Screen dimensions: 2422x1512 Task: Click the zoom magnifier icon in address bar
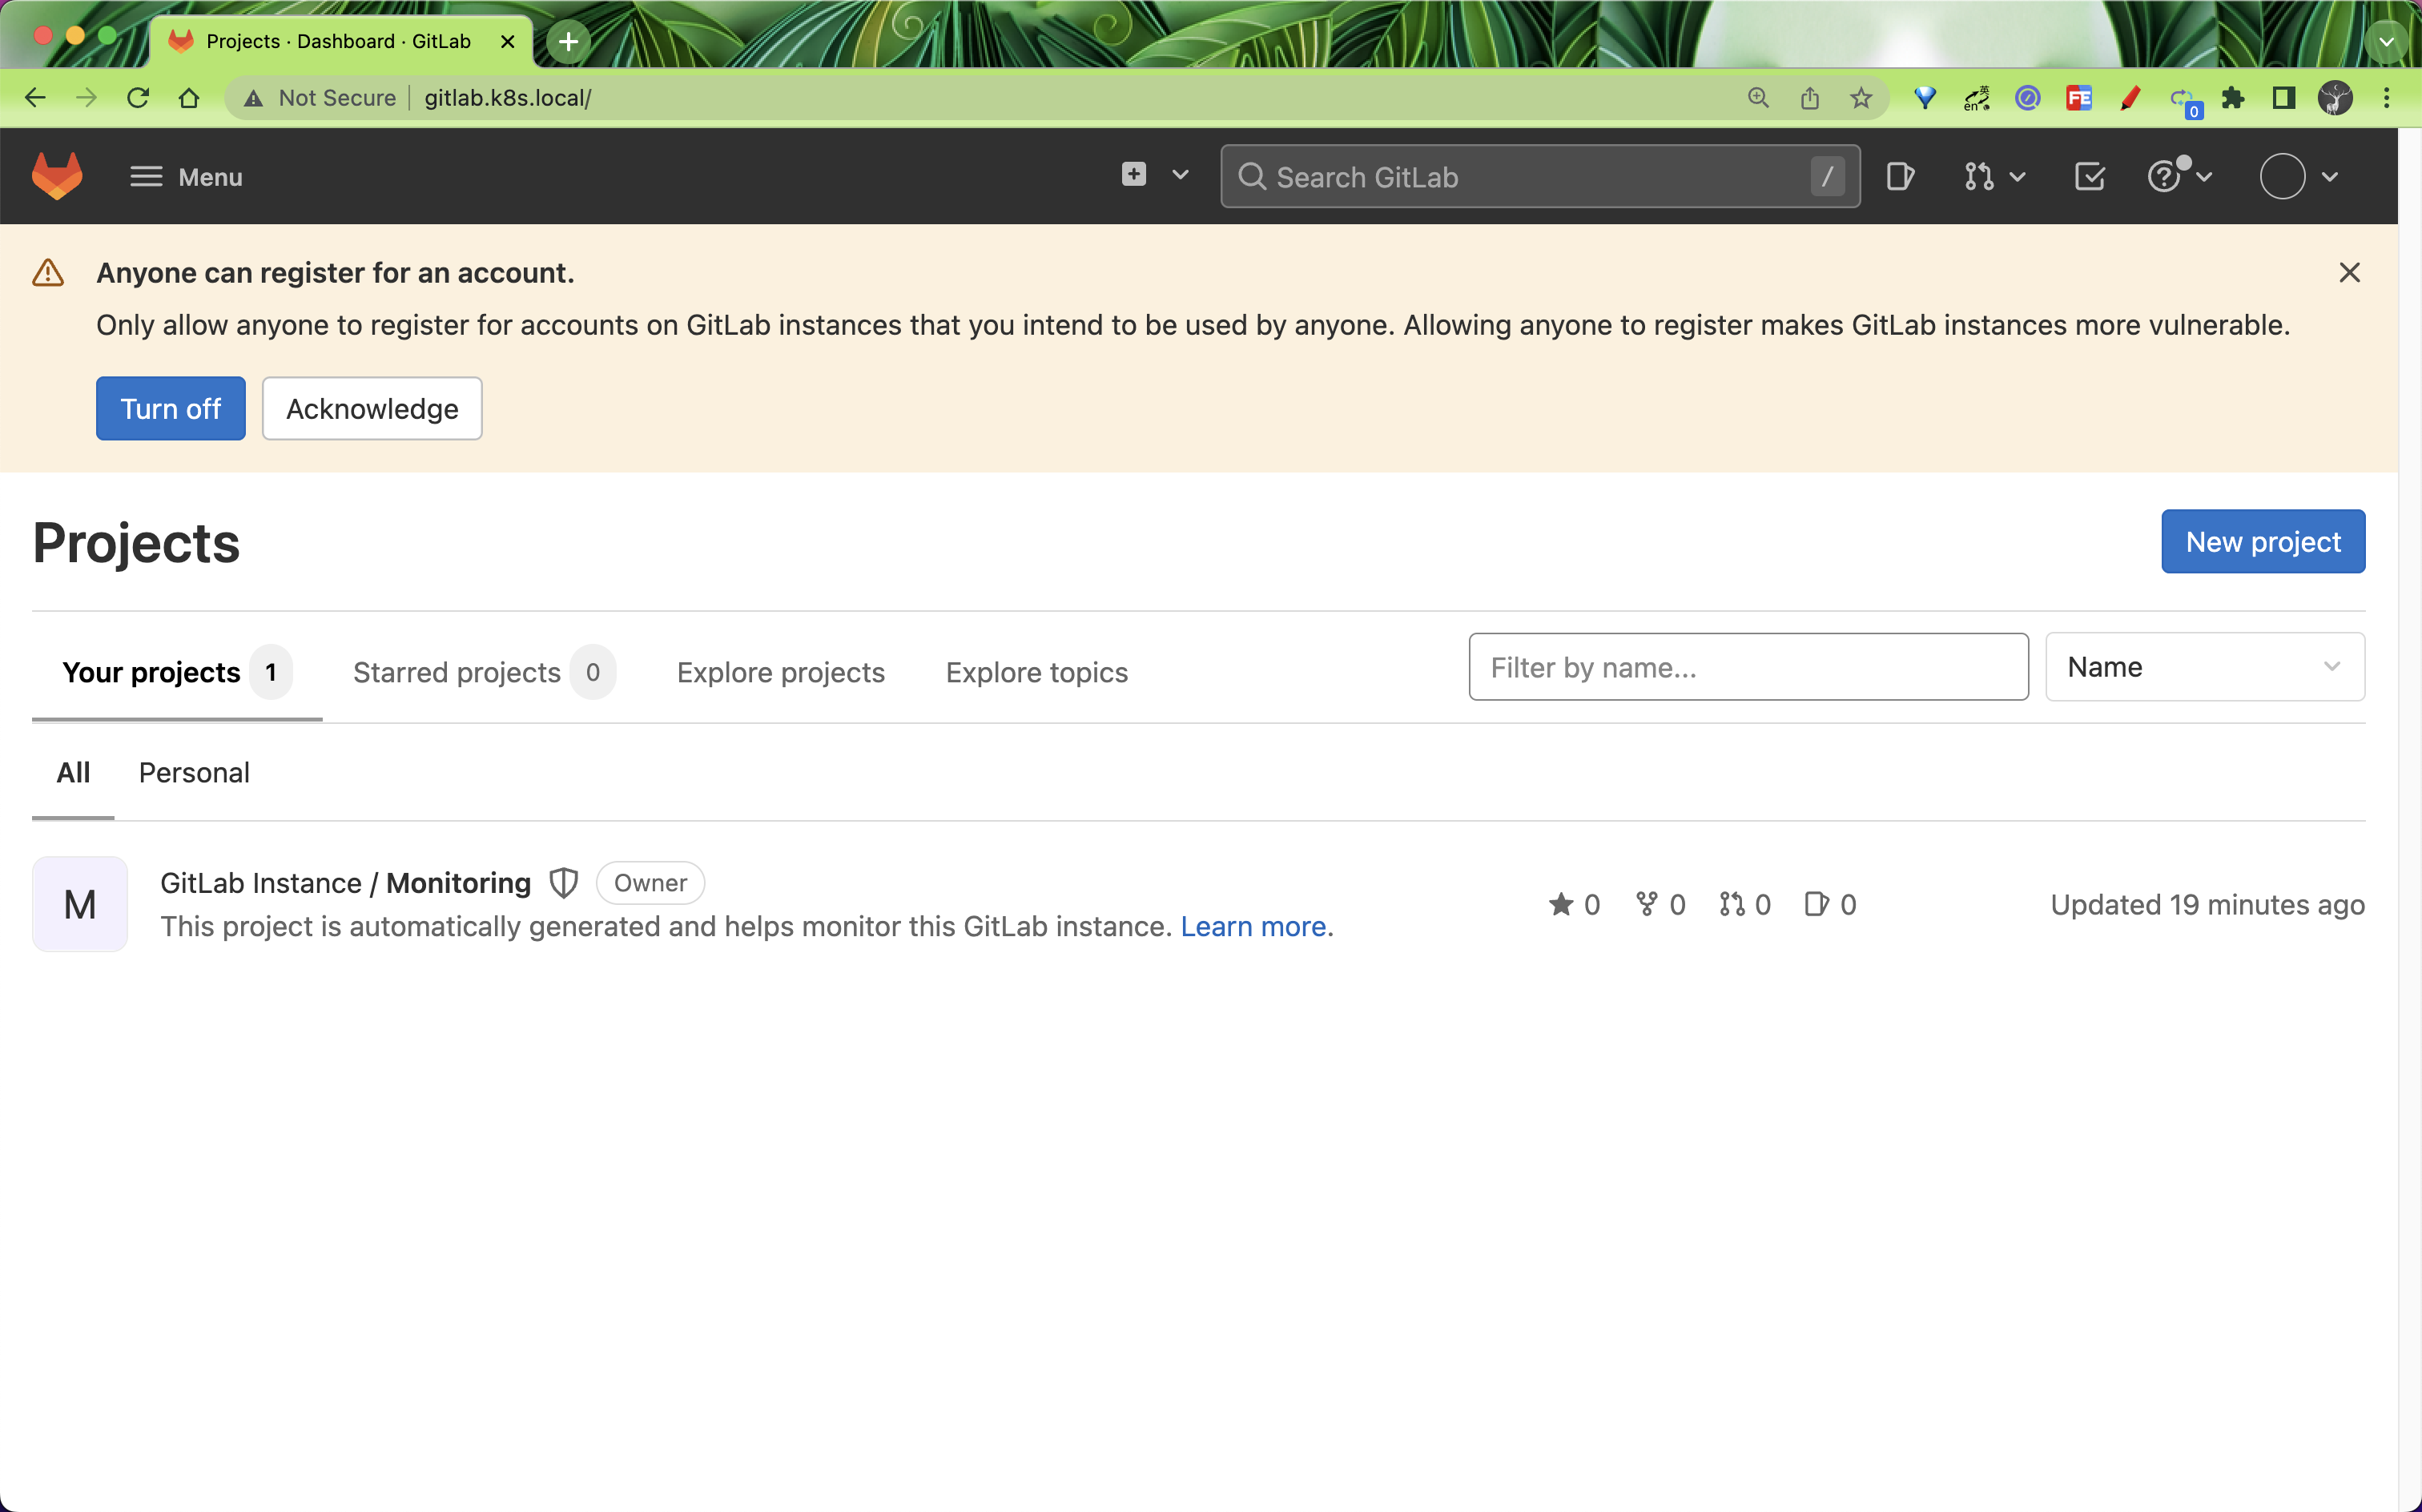(1758, 98)
